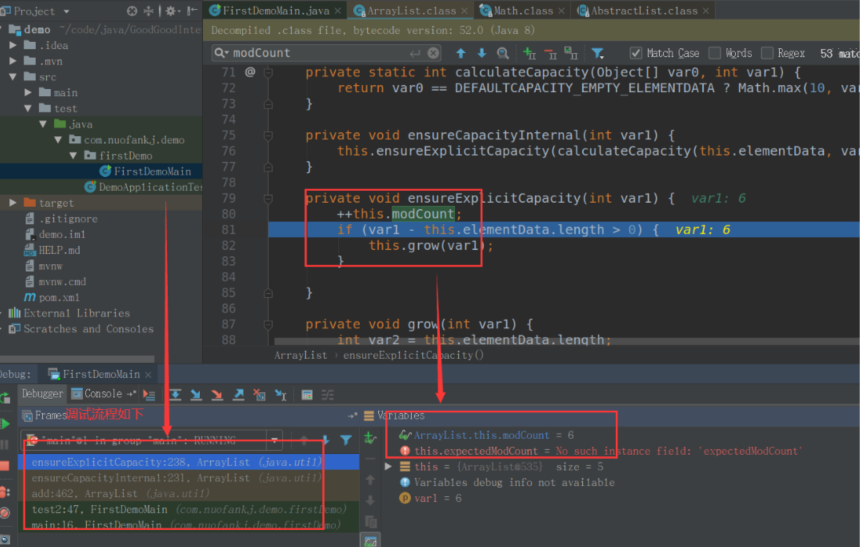Open the Console tab
The image size is (860, 547).
pyautogui.click(x=103, y=394)
